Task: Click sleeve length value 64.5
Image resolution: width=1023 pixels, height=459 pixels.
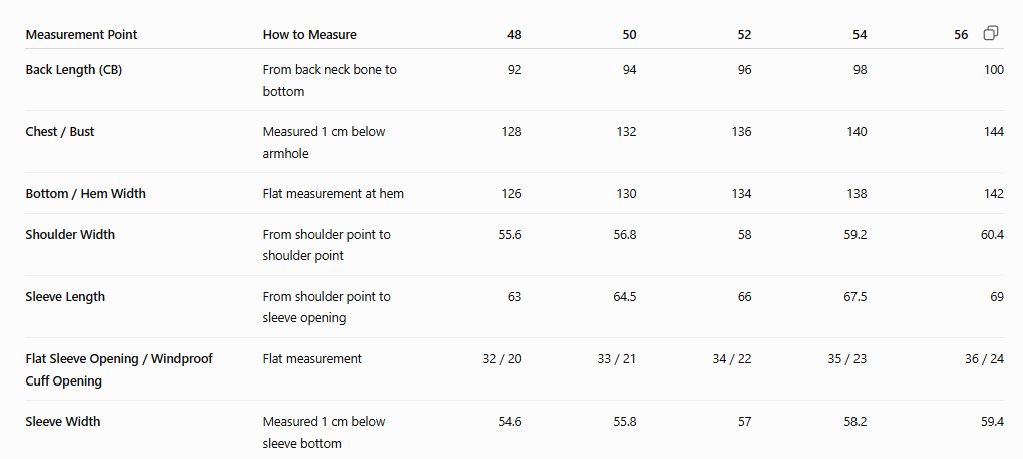Action: pos(624,297)
